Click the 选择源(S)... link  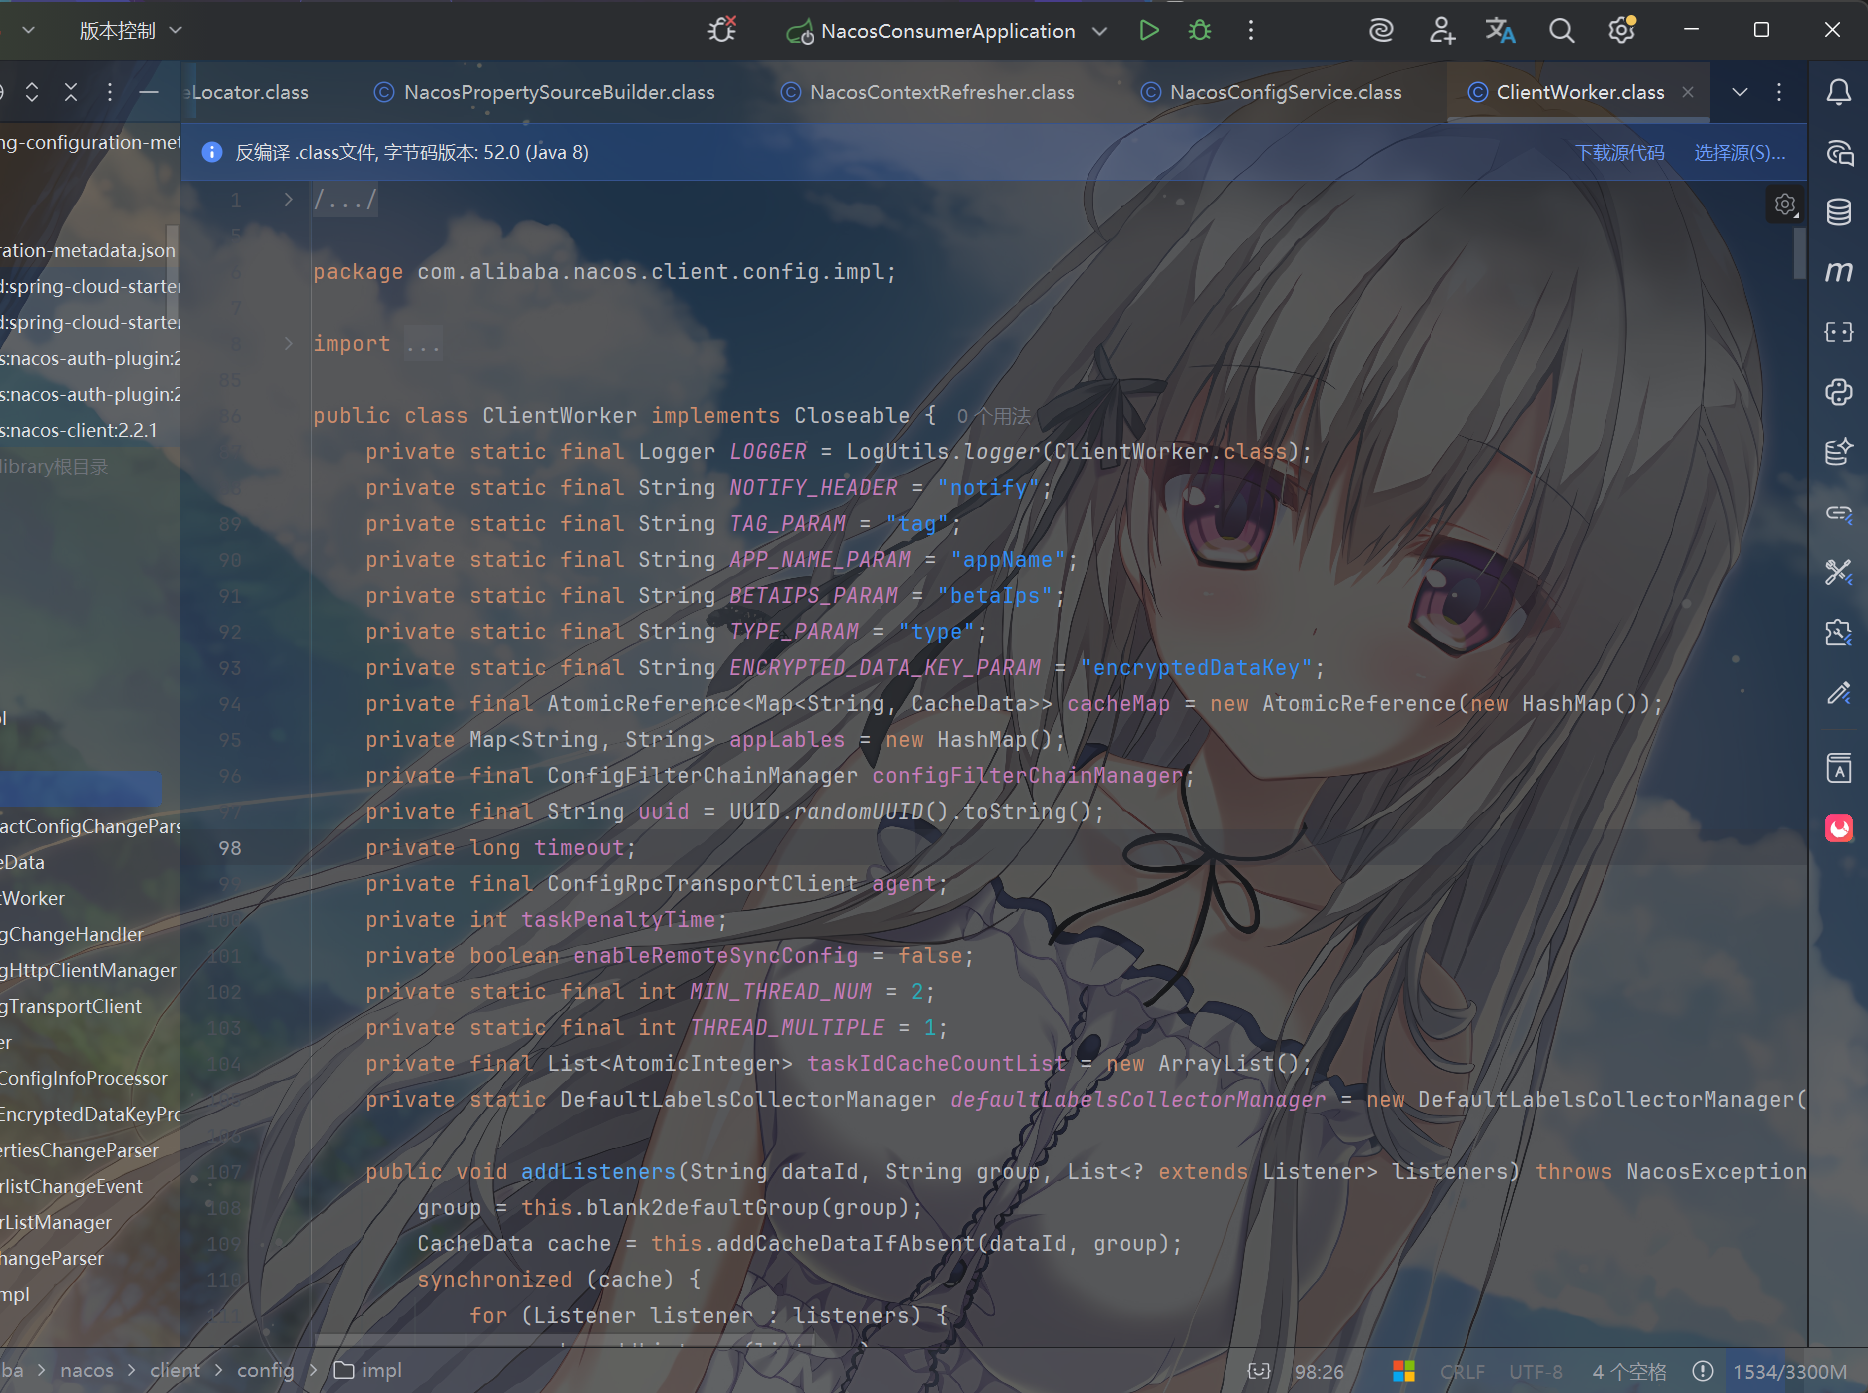point(1739,152)
